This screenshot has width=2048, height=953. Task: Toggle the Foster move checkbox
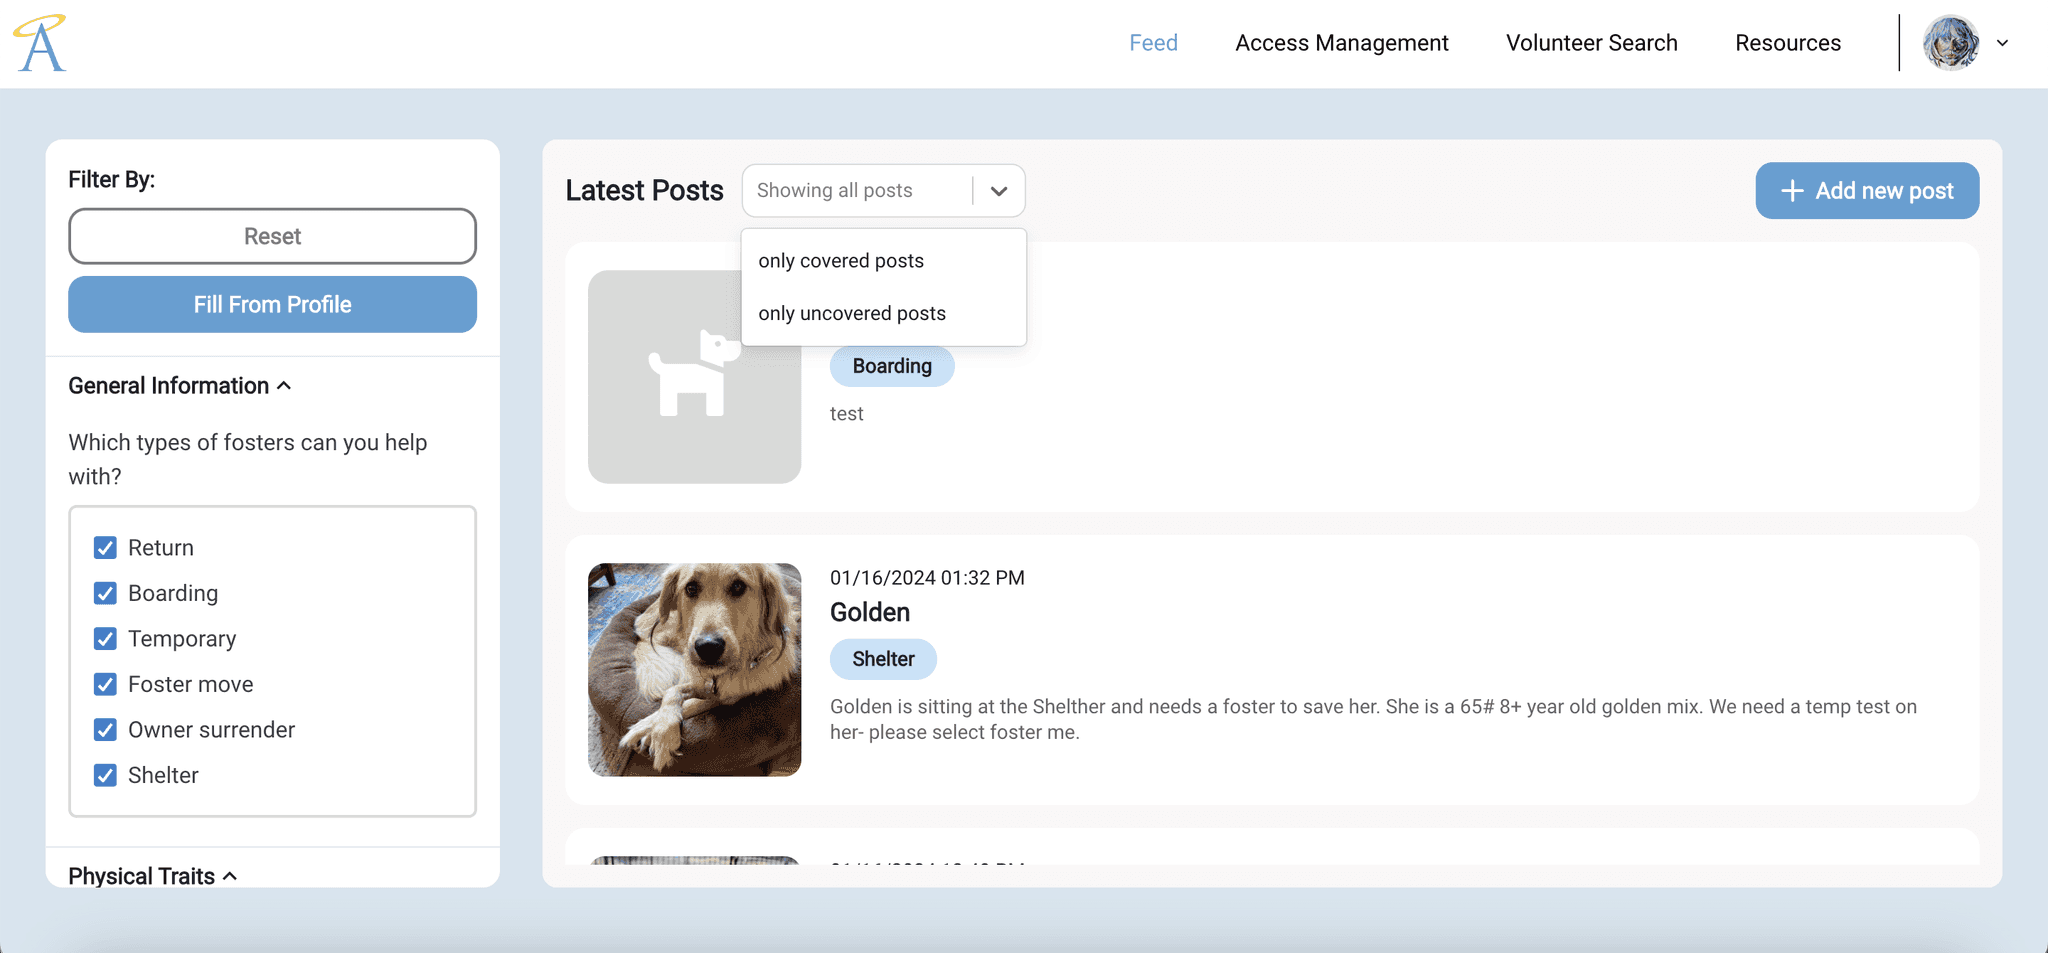pos(105,684)
